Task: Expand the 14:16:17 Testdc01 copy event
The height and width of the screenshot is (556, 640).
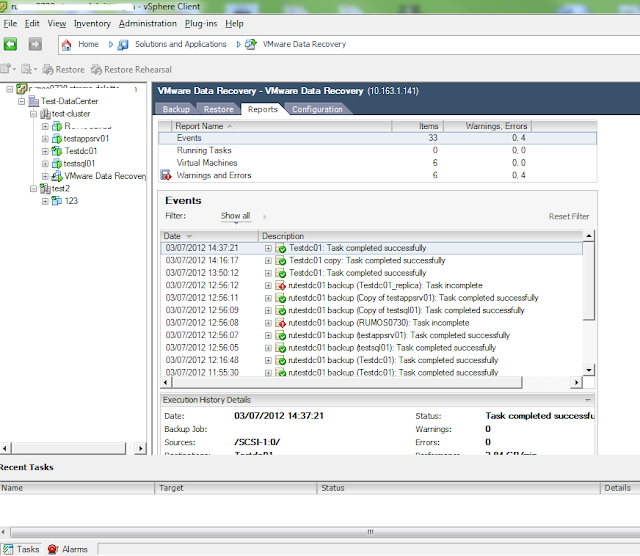Action: (x=268, y=261)
